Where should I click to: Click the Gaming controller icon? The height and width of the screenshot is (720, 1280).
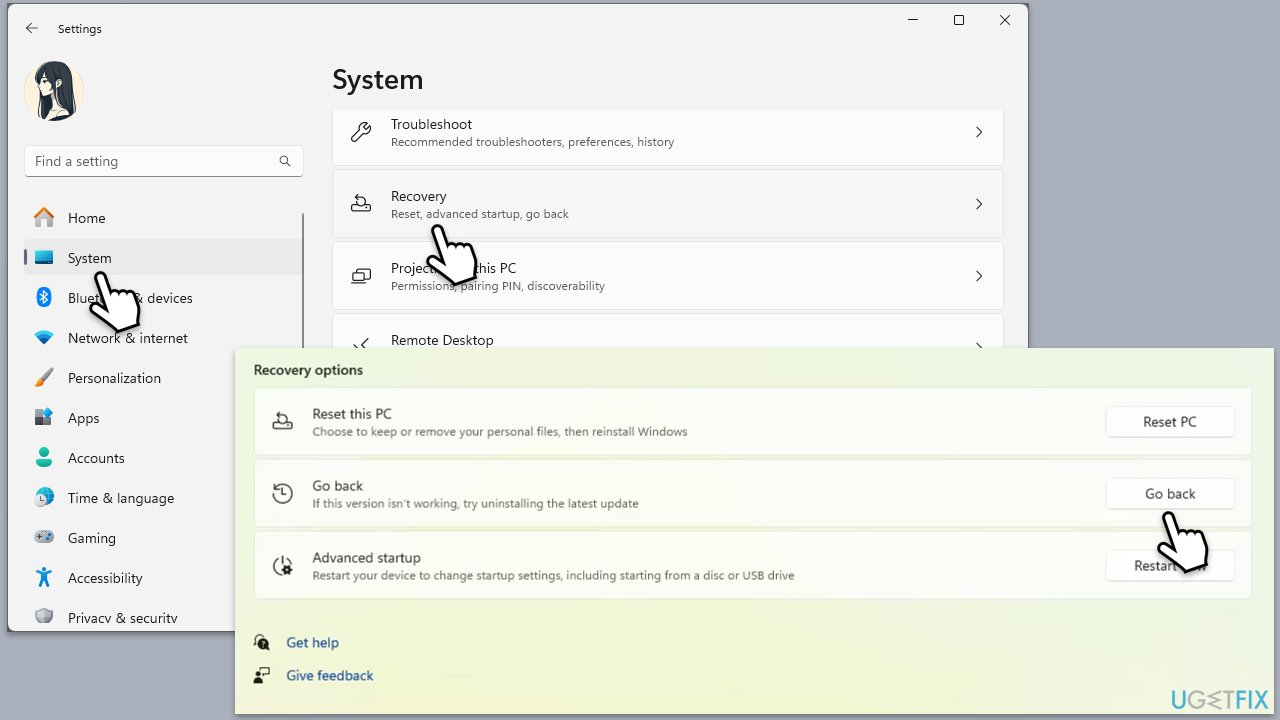[x=44, y=537]
